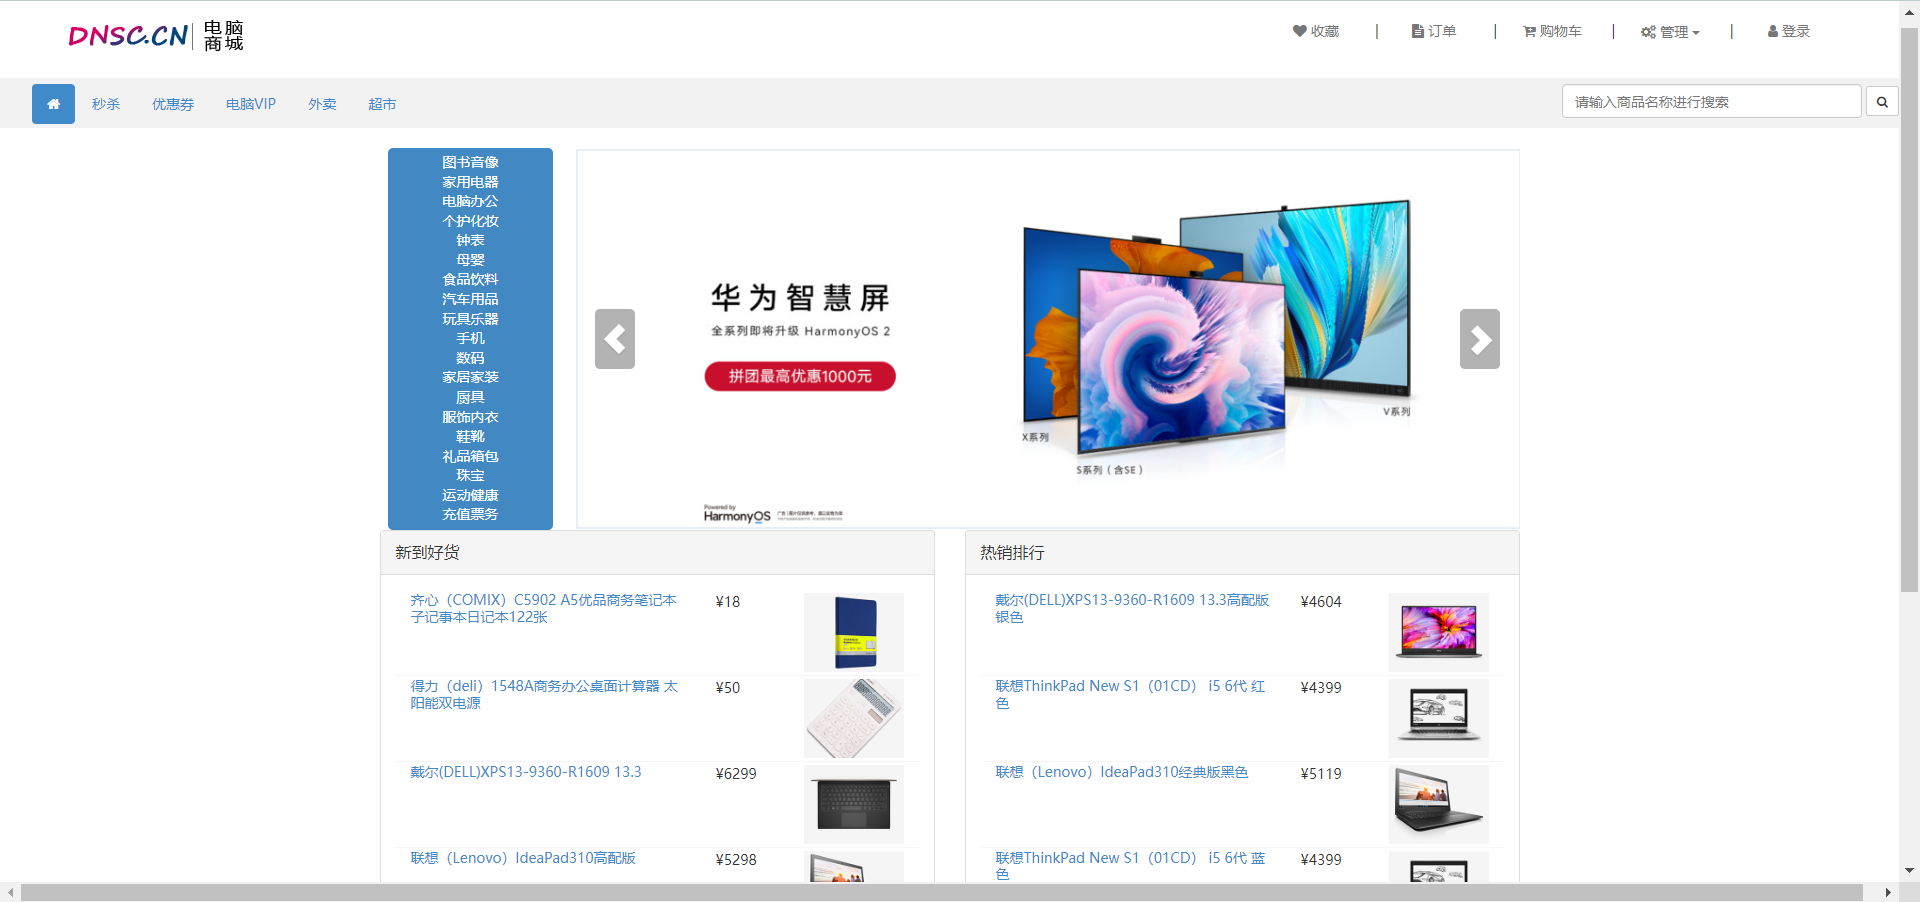The width and height of the screenshot is (1920, 902).
Task: Show next carousel slide arrow
Action: 1480,339
